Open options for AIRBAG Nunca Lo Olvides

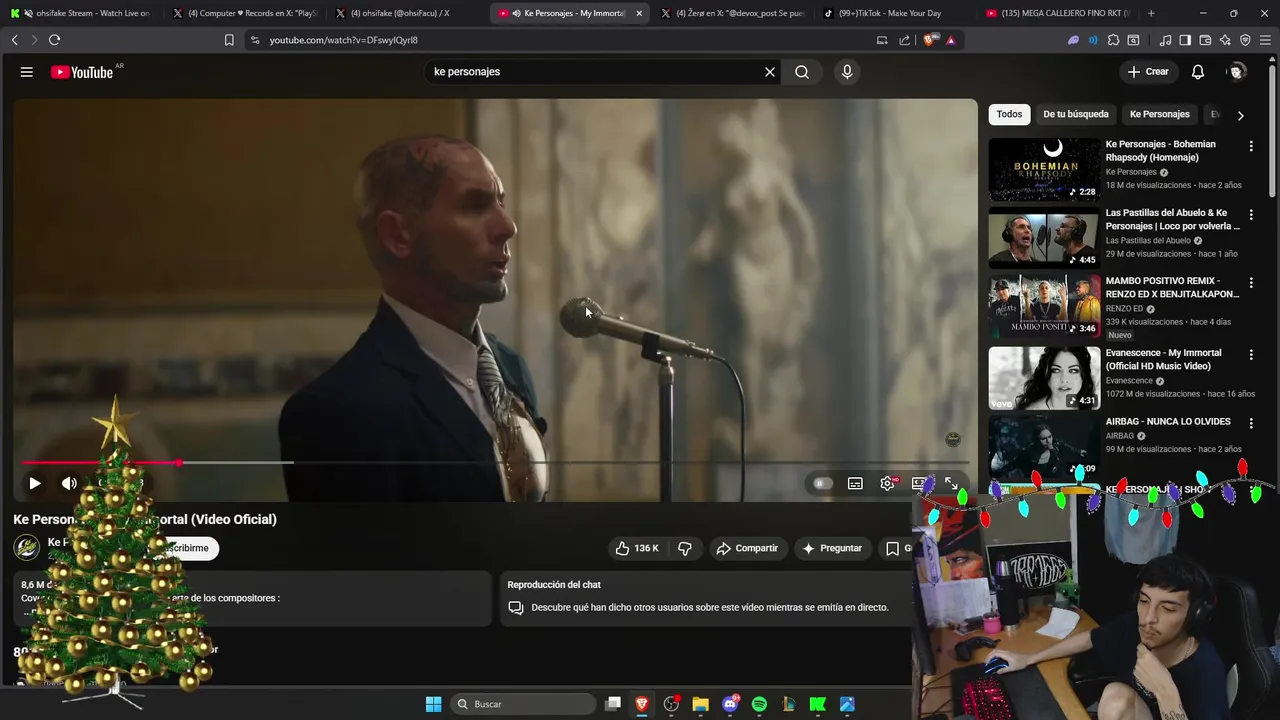coord(1251,423)
